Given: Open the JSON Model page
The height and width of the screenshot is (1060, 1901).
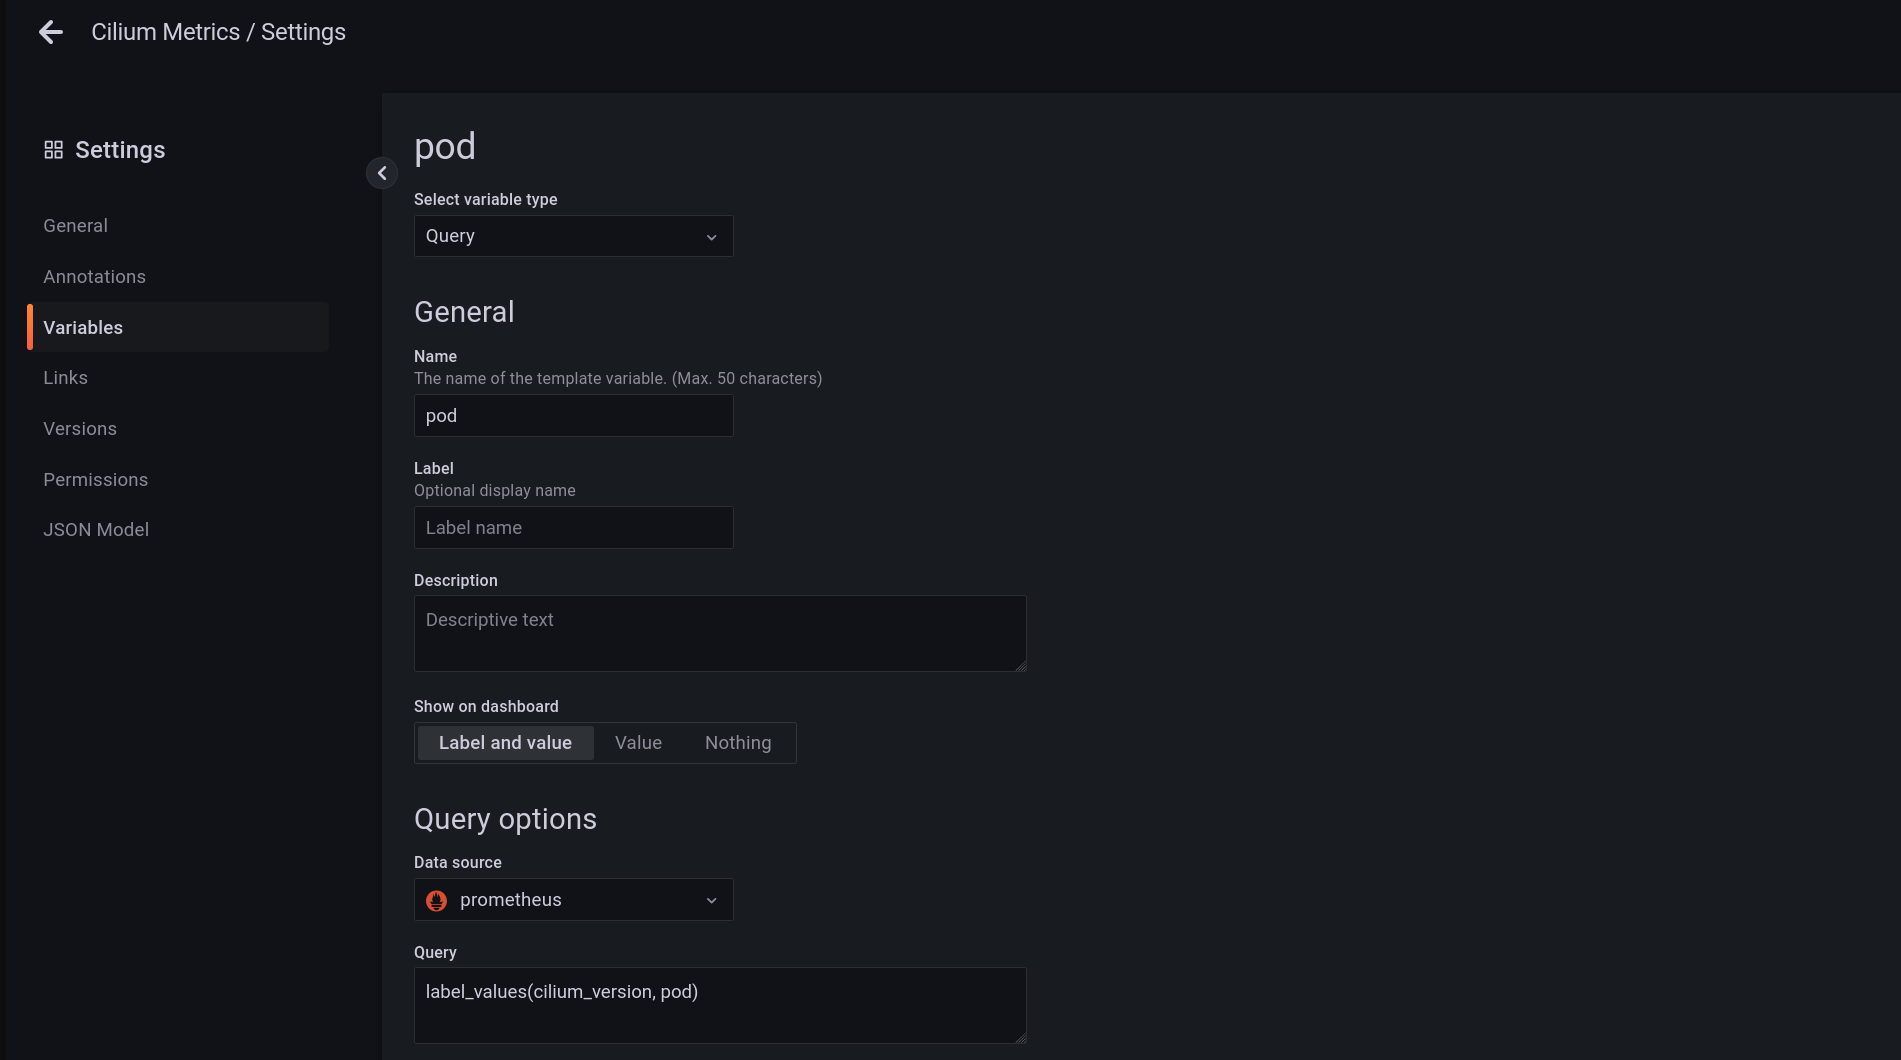Looking at the screenshot, I should click(96, 530).
